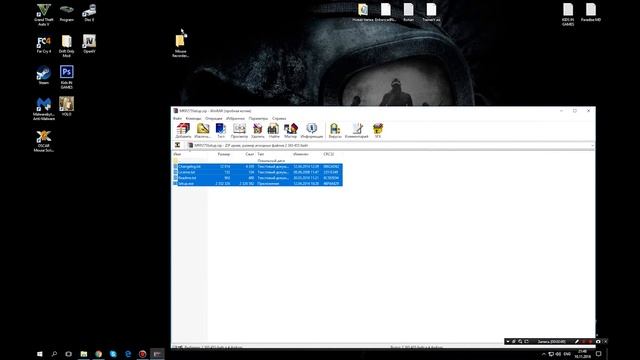
Task: Sort by the Размер column header
Action: click(x=224, y=154)
